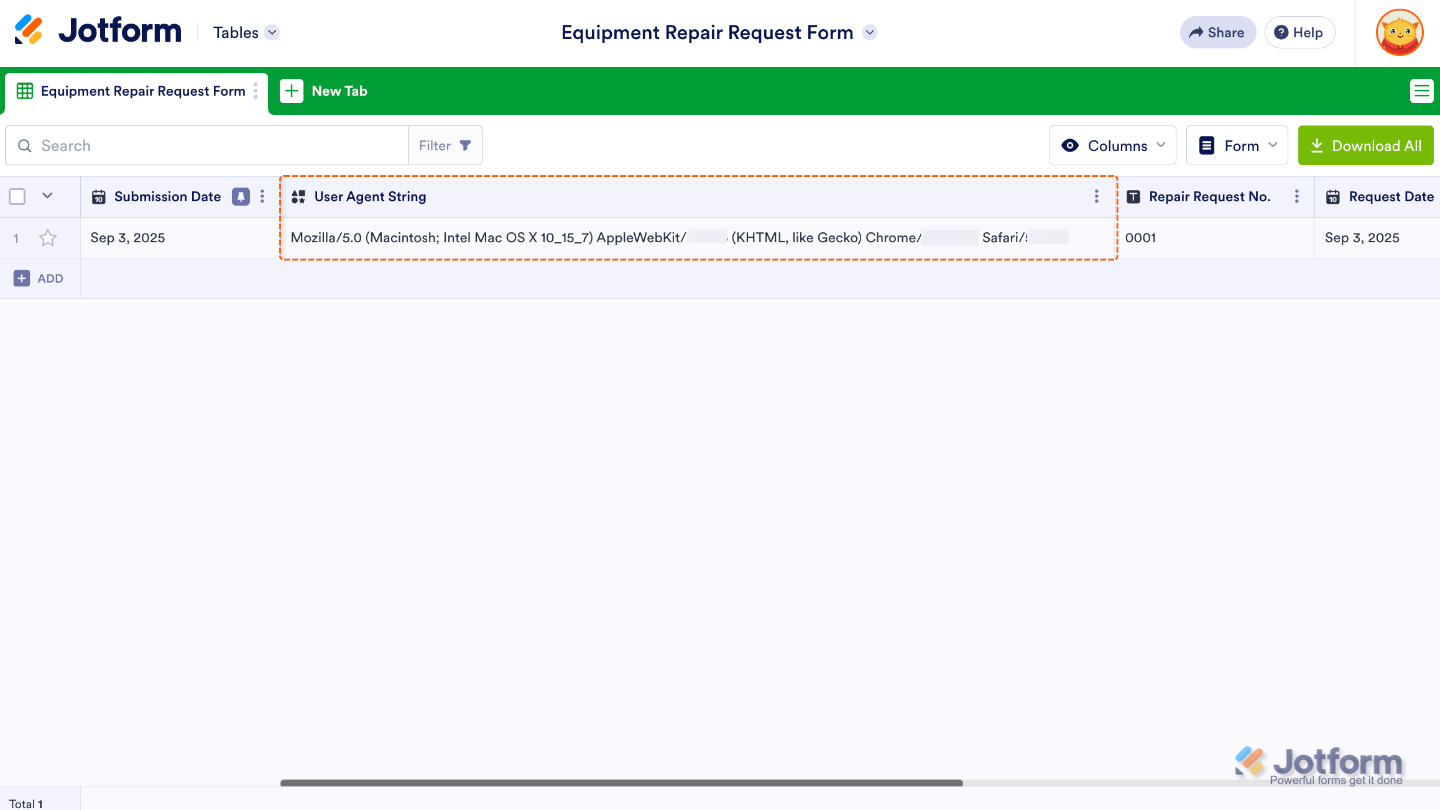The height and width of the screenshot is (810, 1440).
Task: Click the Download All button
Action: coord(1366,145)
